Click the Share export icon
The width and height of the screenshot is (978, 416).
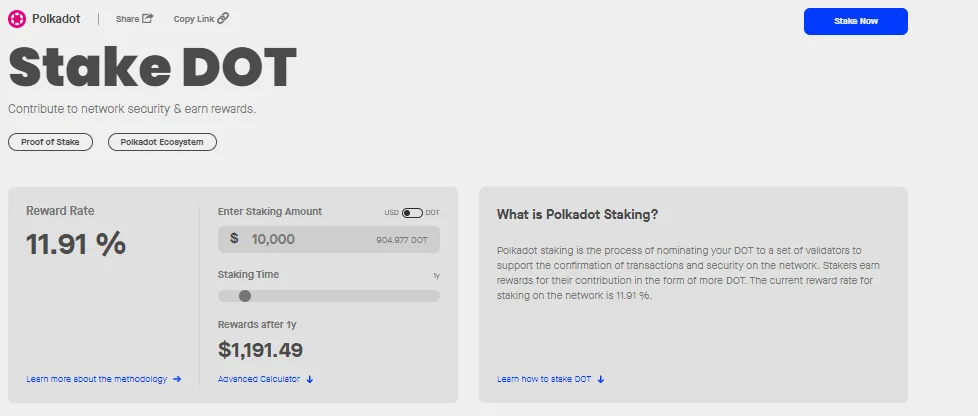[x=148, y=18]
